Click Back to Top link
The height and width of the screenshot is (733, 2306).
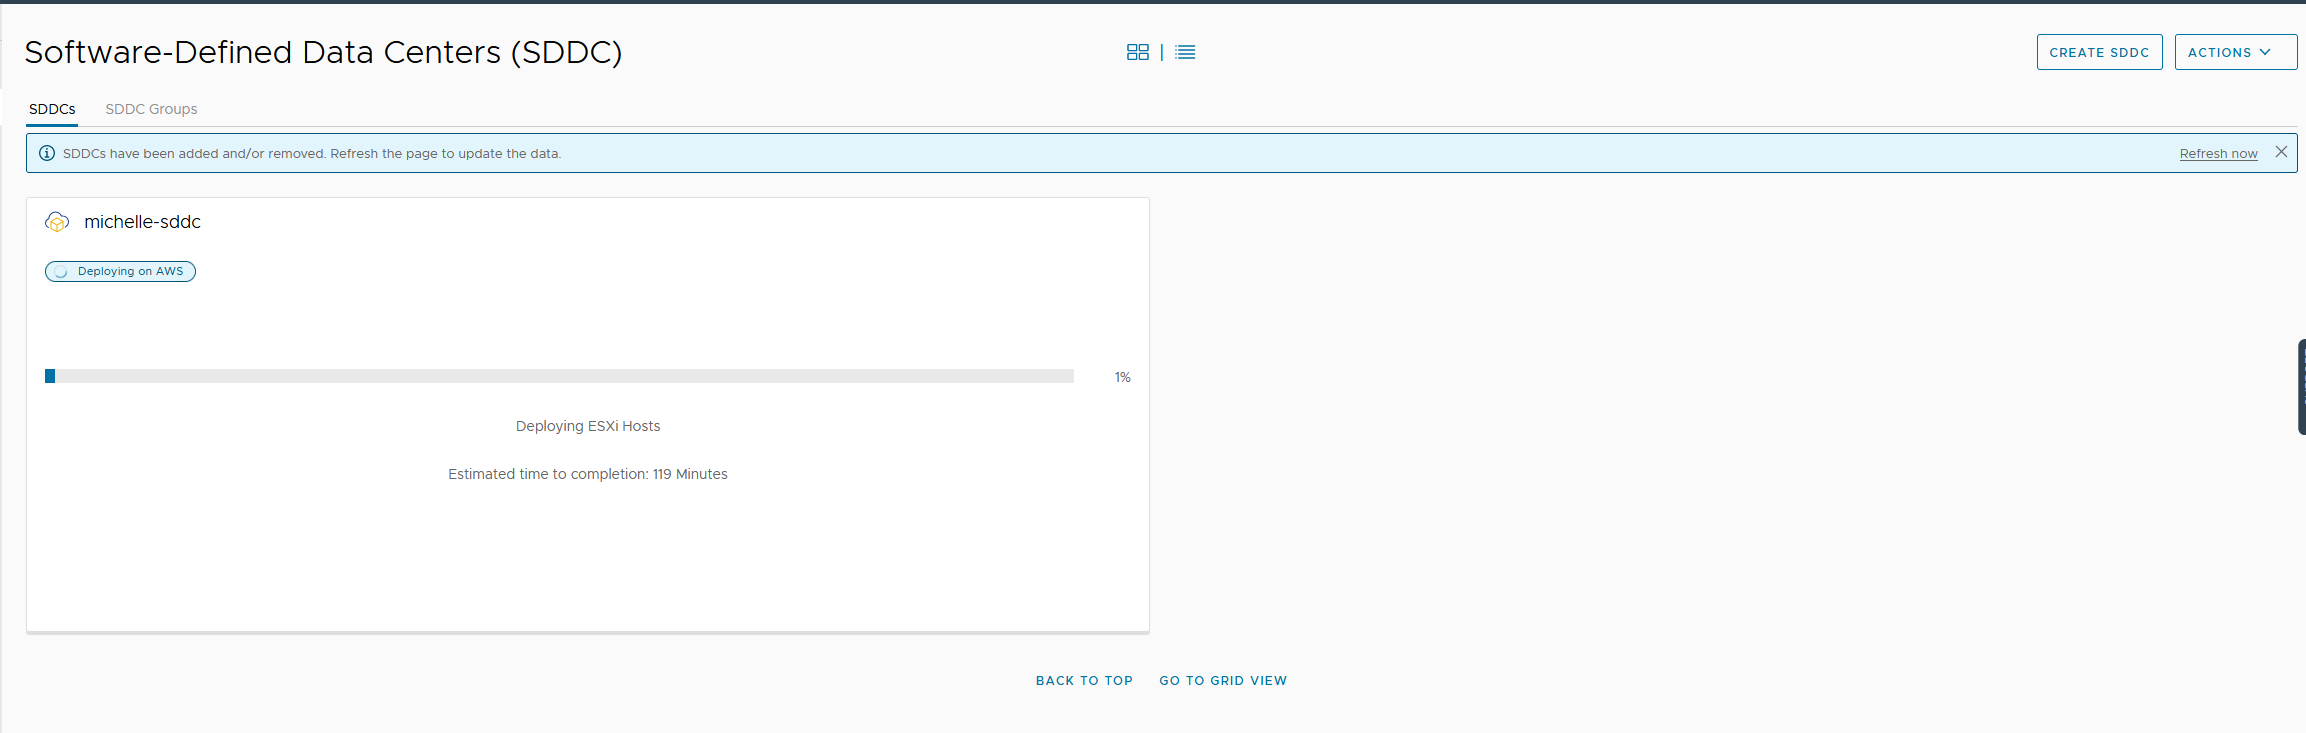(x=1084, y=680)
